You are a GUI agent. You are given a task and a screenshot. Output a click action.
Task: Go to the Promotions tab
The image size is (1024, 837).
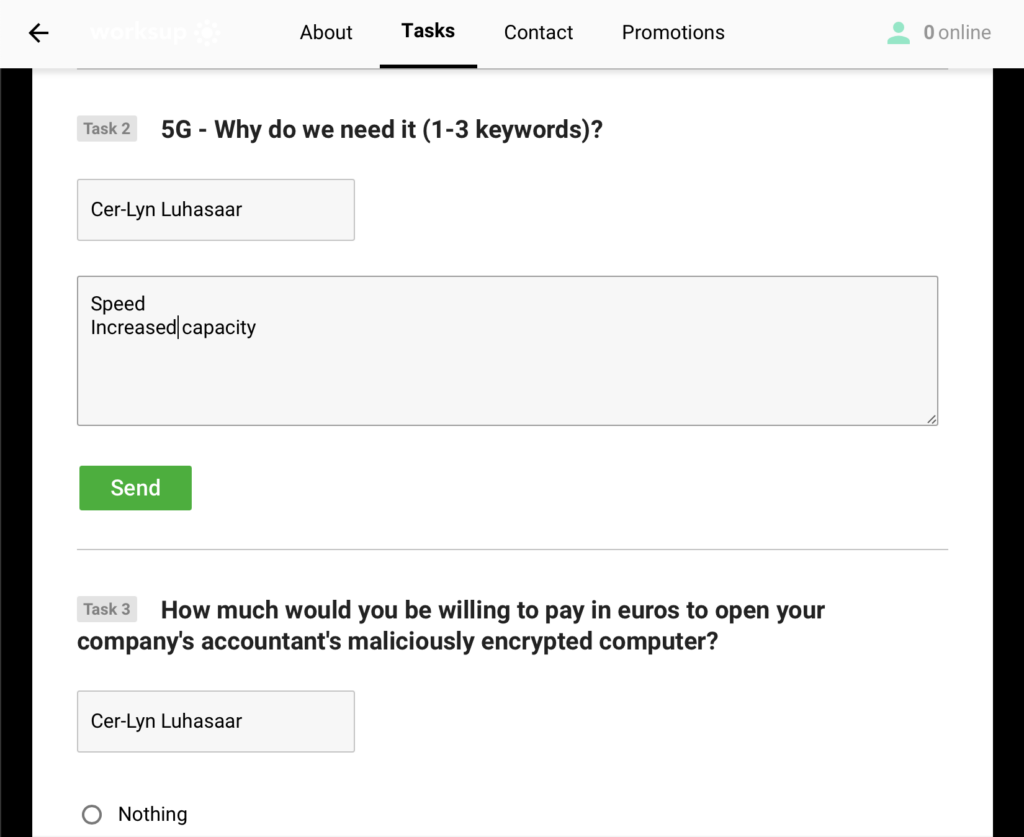tap(673, 32)
